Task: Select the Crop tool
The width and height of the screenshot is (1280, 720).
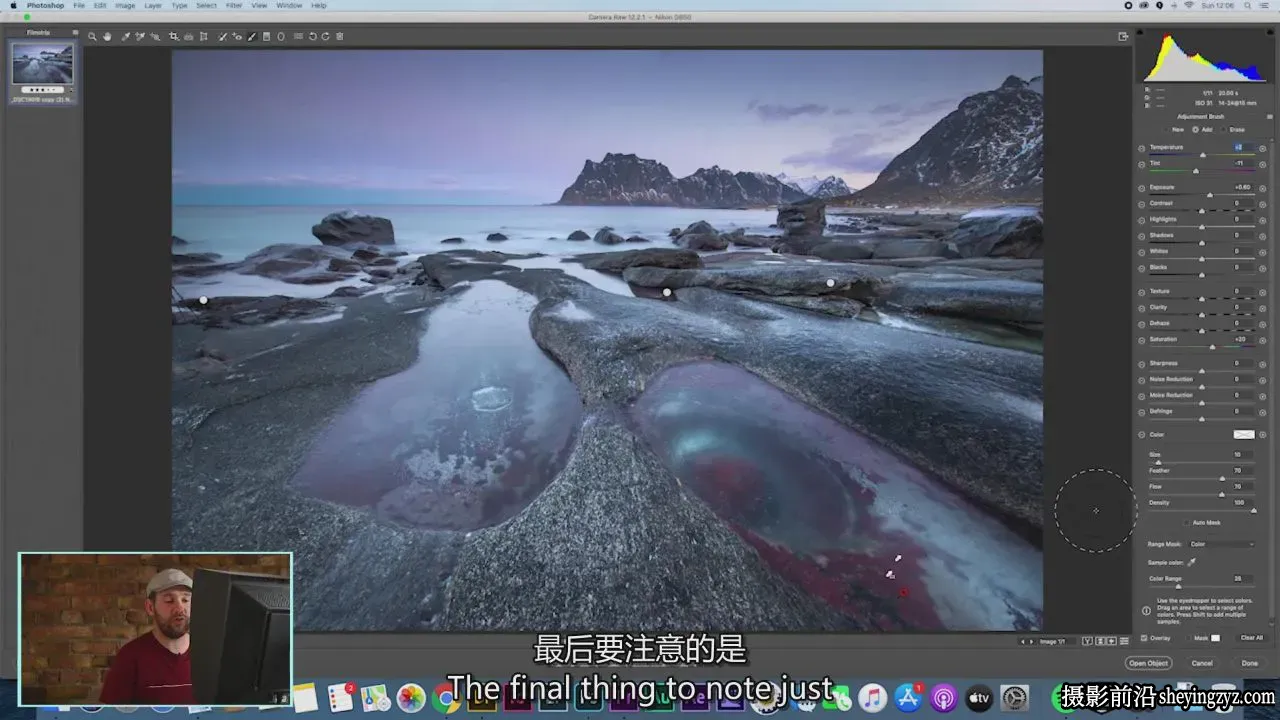Action: 173,37
